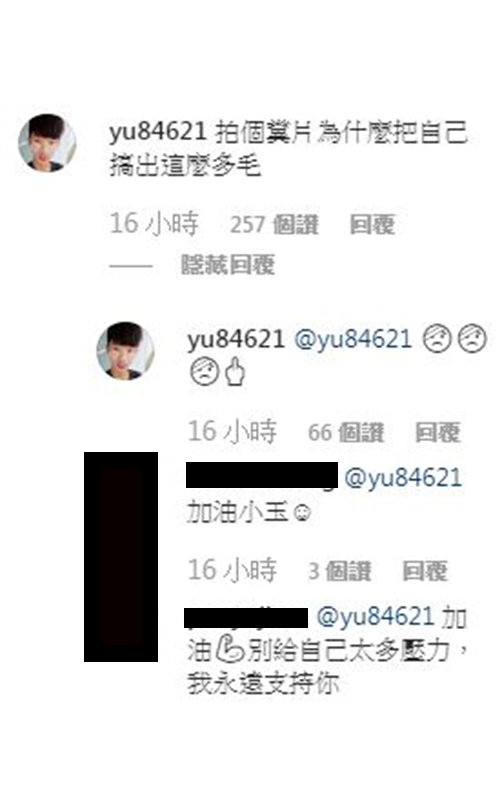Screen dimensions: 500x800
Task: Open the 257 個讚 likes list
Action: point(274,224)
